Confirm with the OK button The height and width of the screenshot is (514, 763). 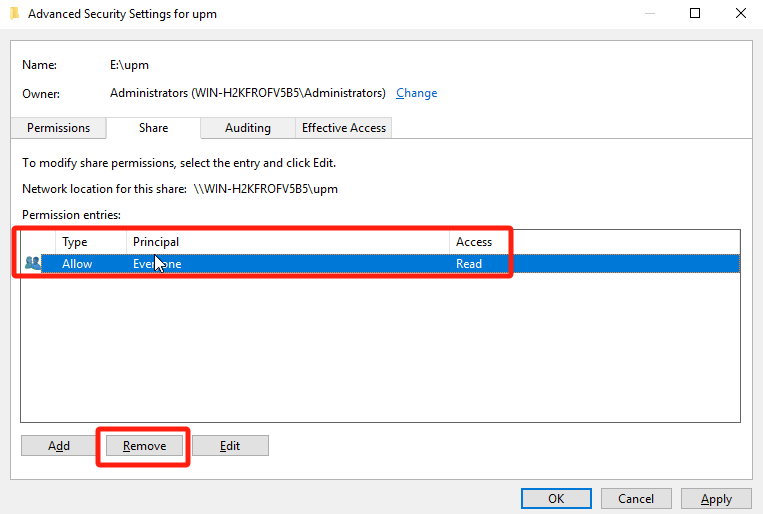tap(556, 499)
